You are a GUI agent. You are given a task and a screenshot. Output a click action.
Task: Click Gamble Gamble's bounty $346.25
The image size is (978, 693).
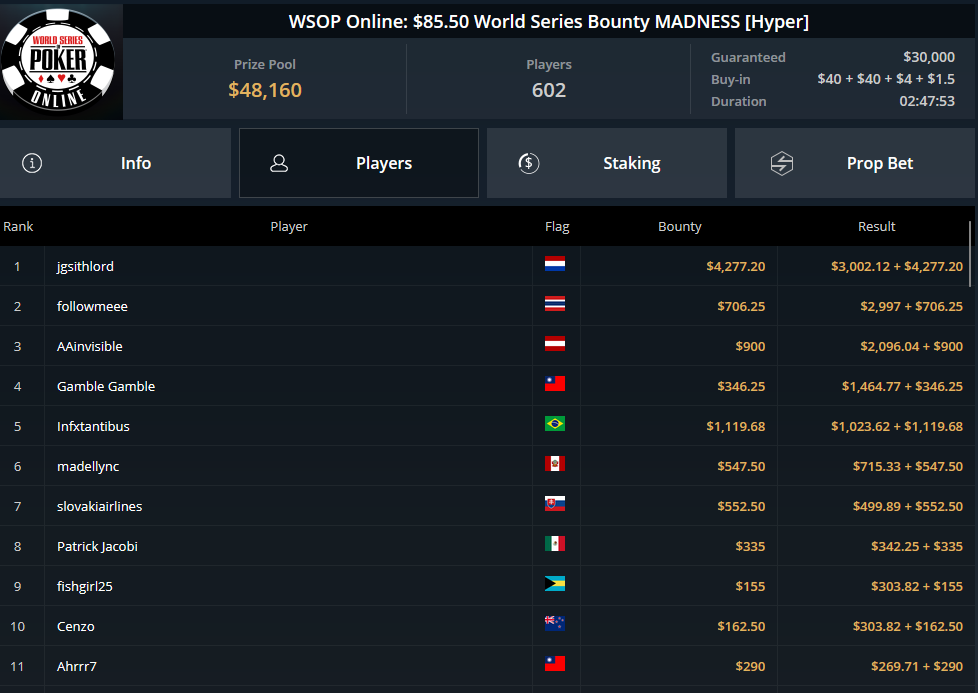click(741, 386)
